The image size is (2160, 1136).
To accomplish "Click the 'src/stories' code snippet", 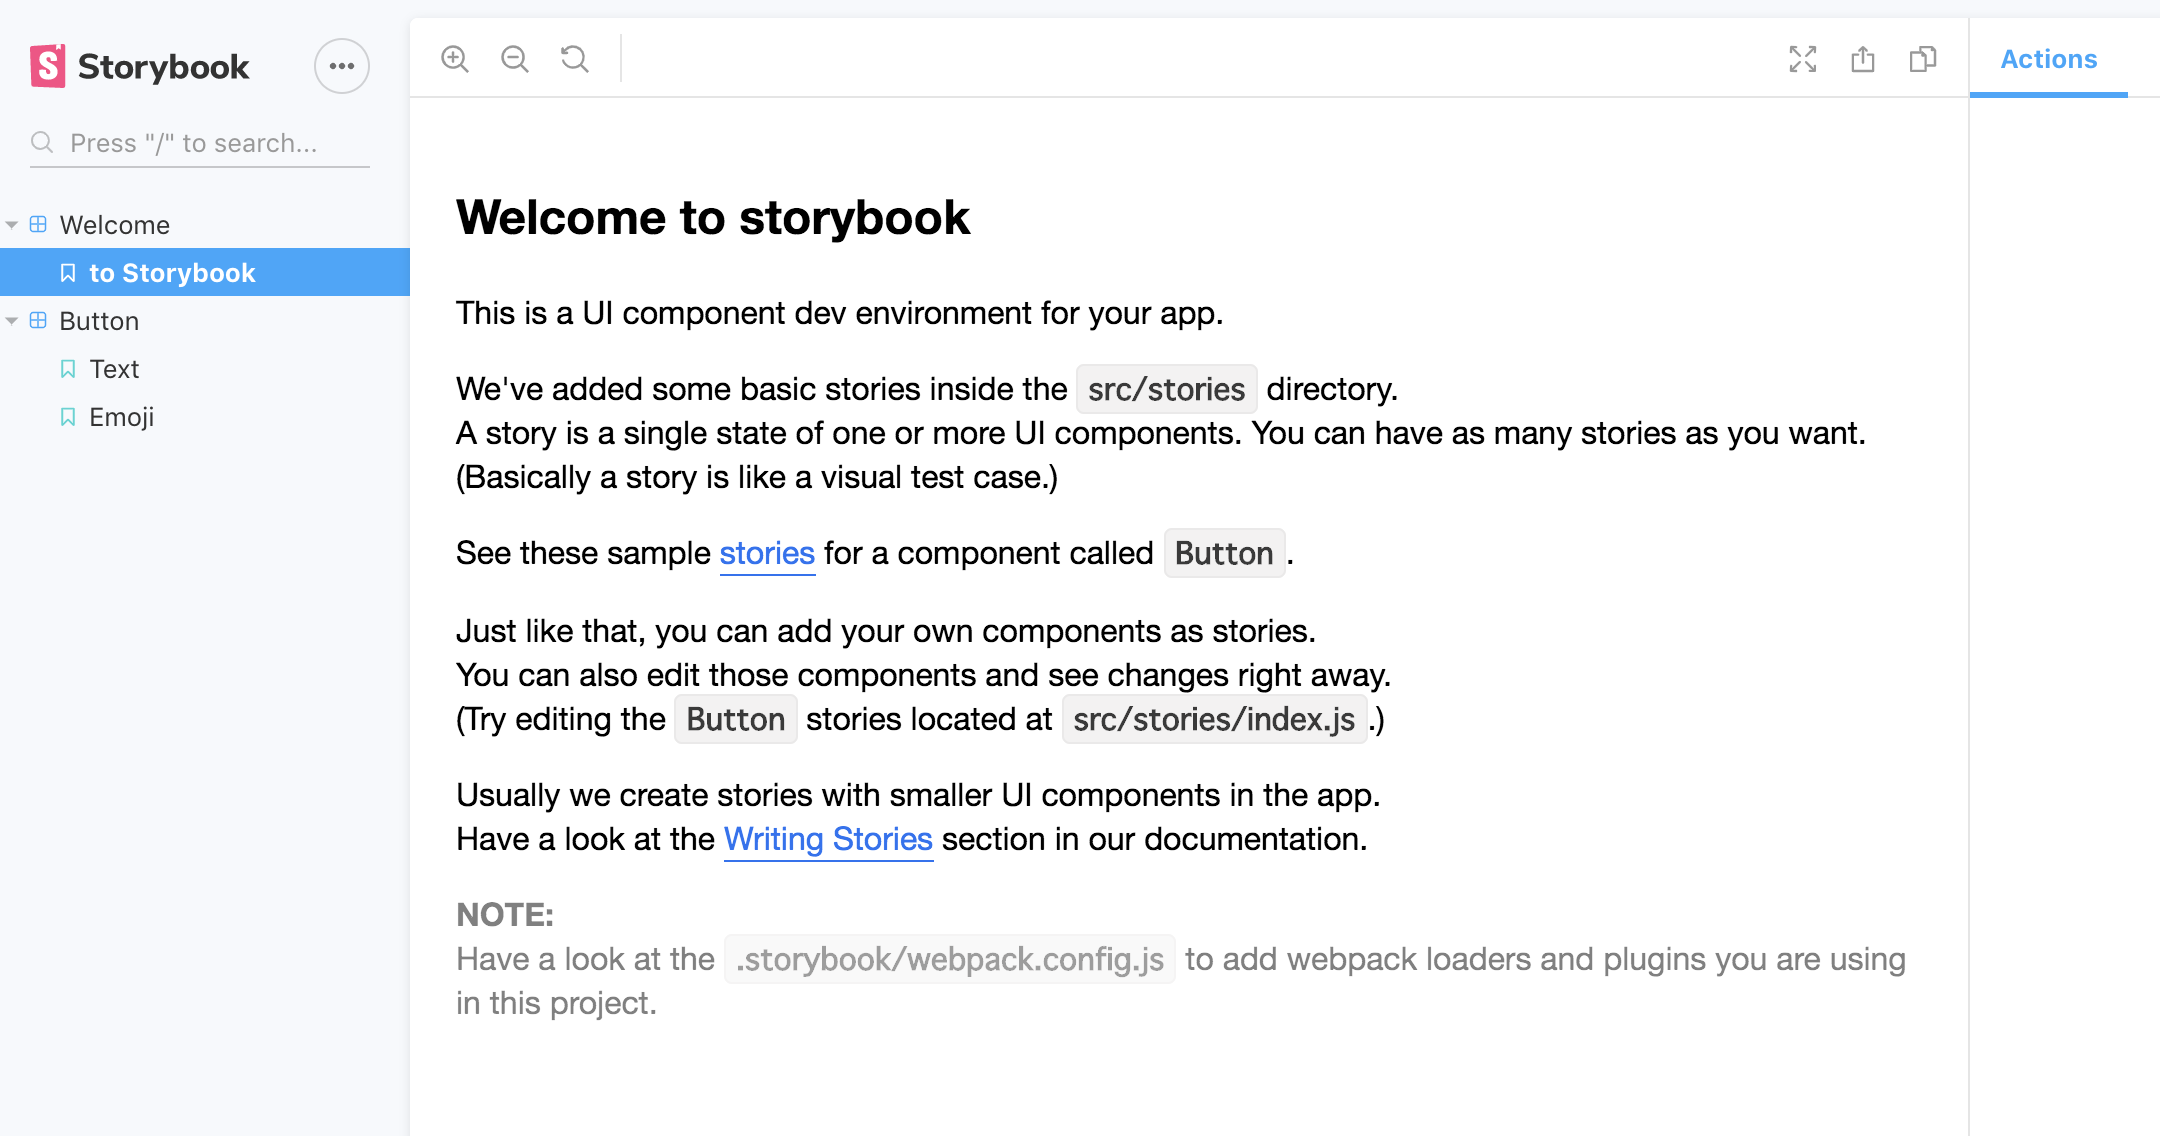I will (1166, 389).
